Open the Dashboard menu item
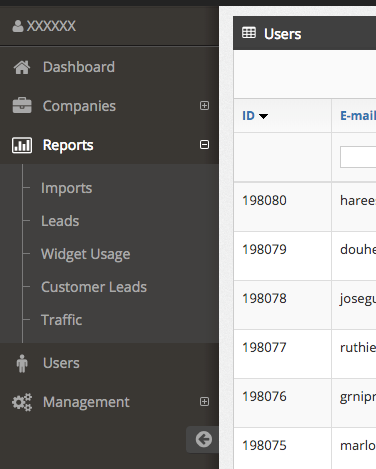376x469 pixels. (x=79, y=67)
